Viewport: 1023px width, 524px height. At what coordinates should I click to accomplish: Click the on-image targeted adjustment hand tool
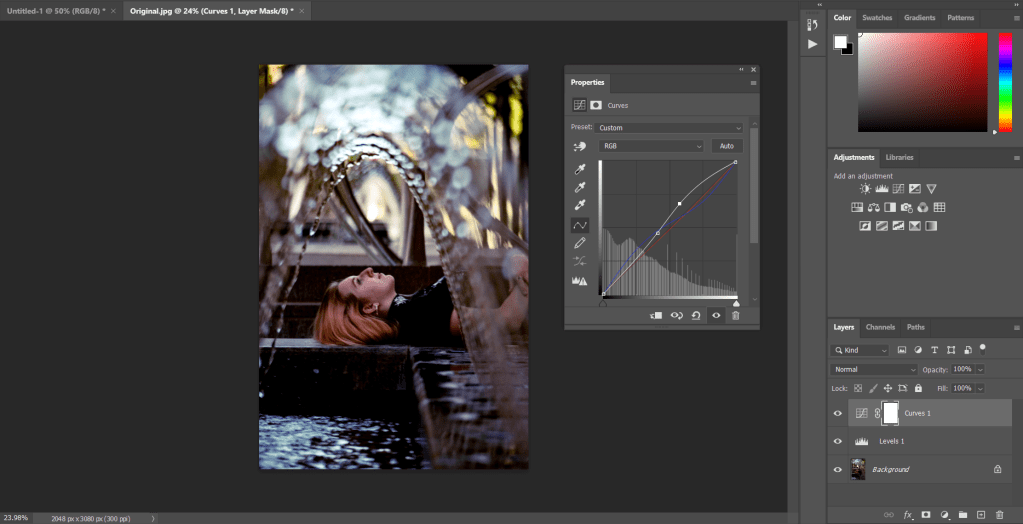(579, 146)
